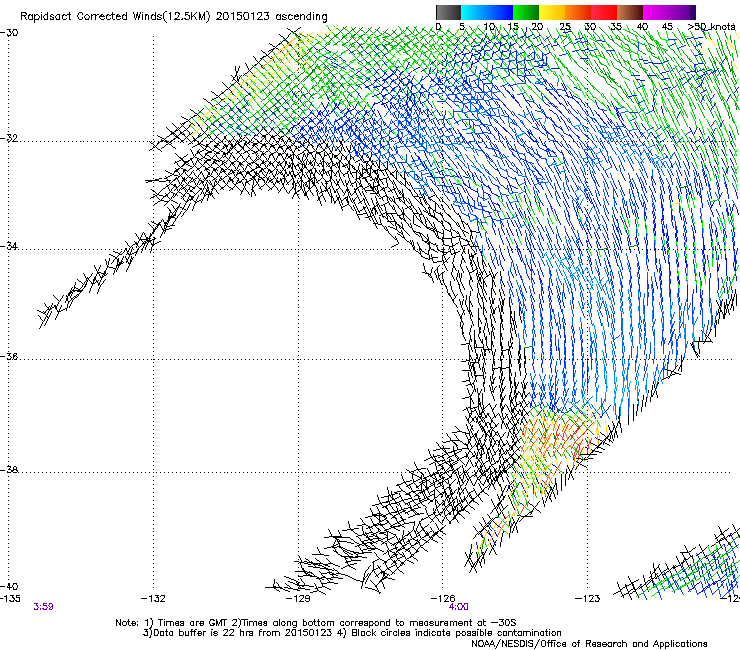Click the '-123' longitude axis label
The width and height of the screenshot is (740, 650).
pyautogui.click(x=588, y=599)
